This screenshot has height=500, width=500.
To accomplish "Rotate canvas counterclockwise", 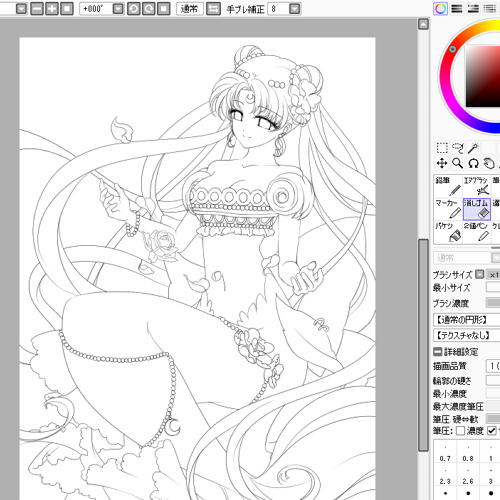I will click(133, 9).
